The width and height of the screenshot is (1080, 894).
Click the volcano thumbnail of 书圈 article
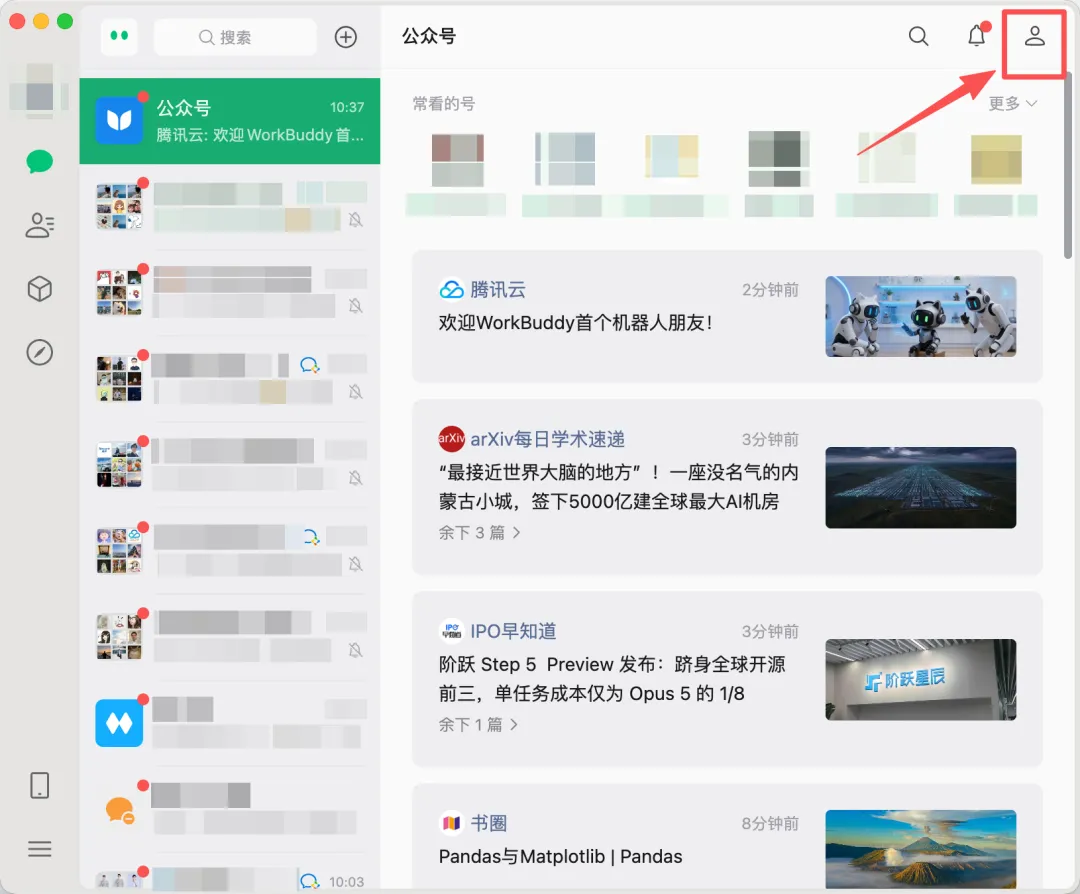click(920, 850)
